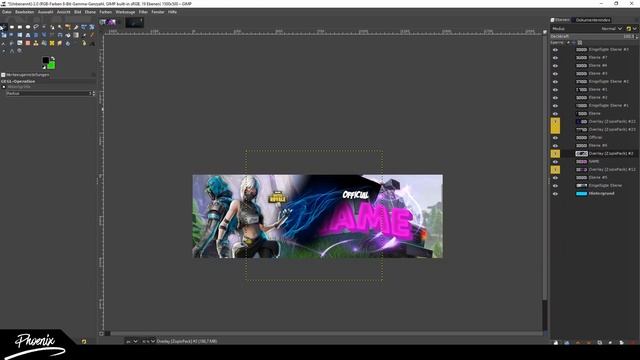Switch to the Ebenen tab
The height and width of the screenshot is (360, 640).
(x=560, y=20)
